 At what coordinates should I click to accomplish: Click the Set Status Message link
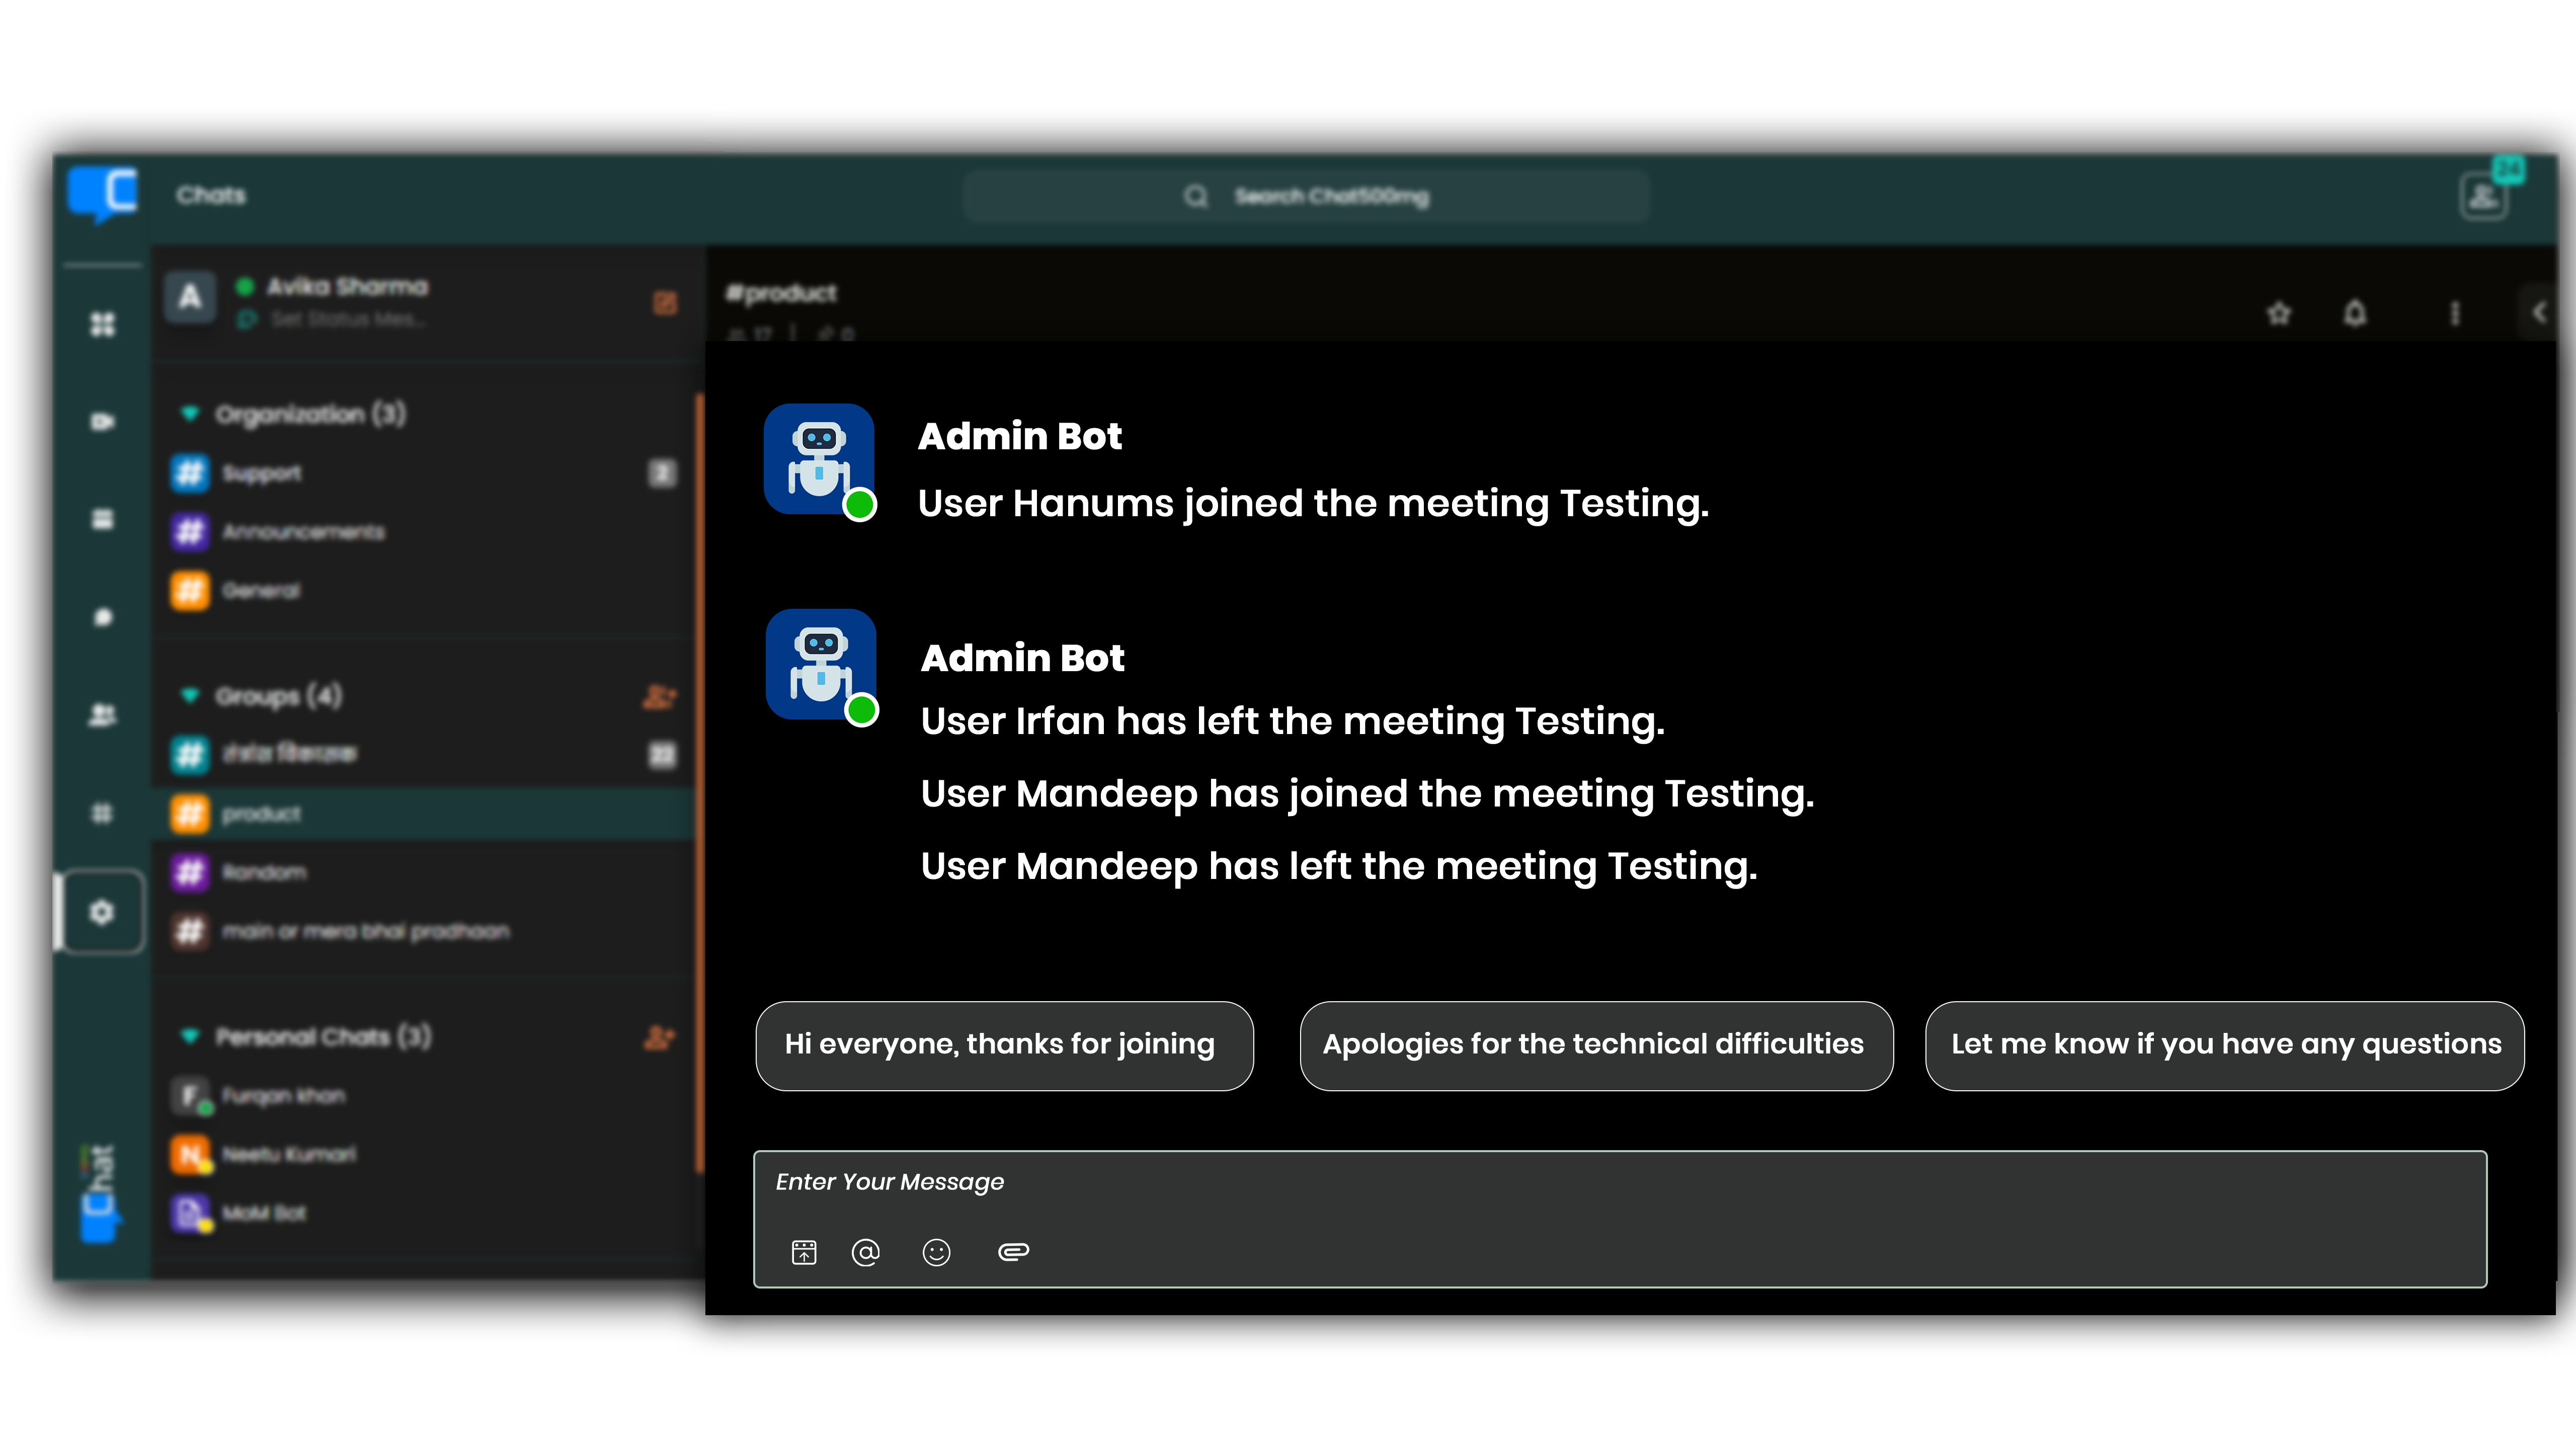click(348, 319)
